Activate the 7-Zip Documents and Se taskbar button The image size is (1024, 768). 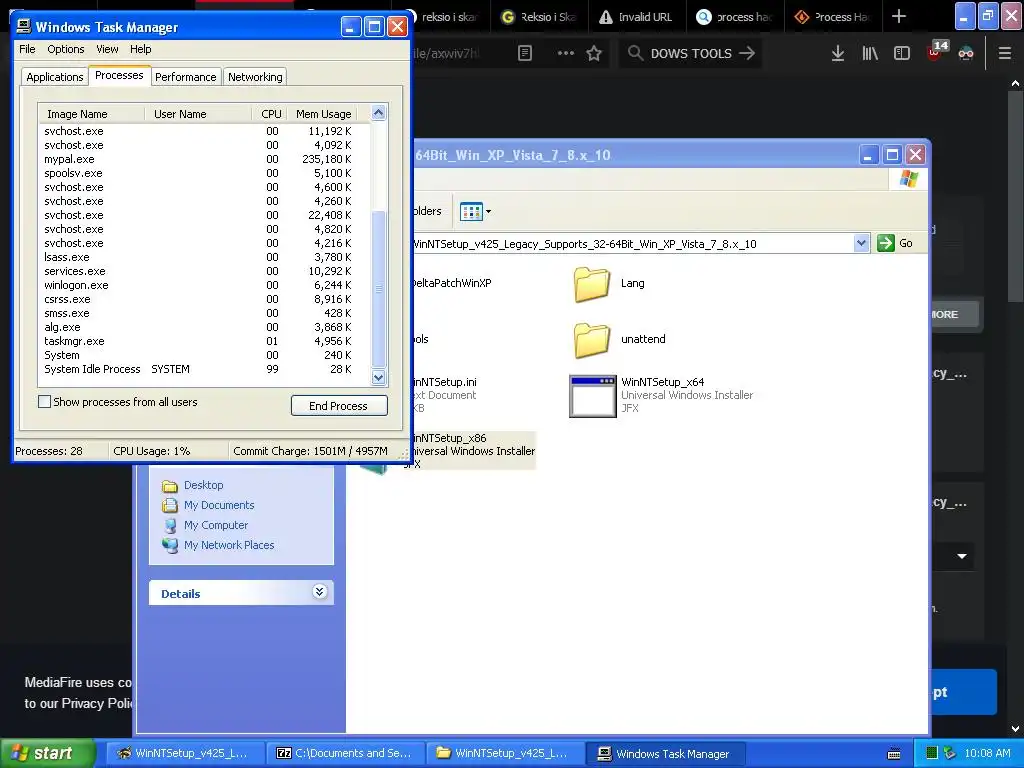pyautogui.click(x=345, y=754)
